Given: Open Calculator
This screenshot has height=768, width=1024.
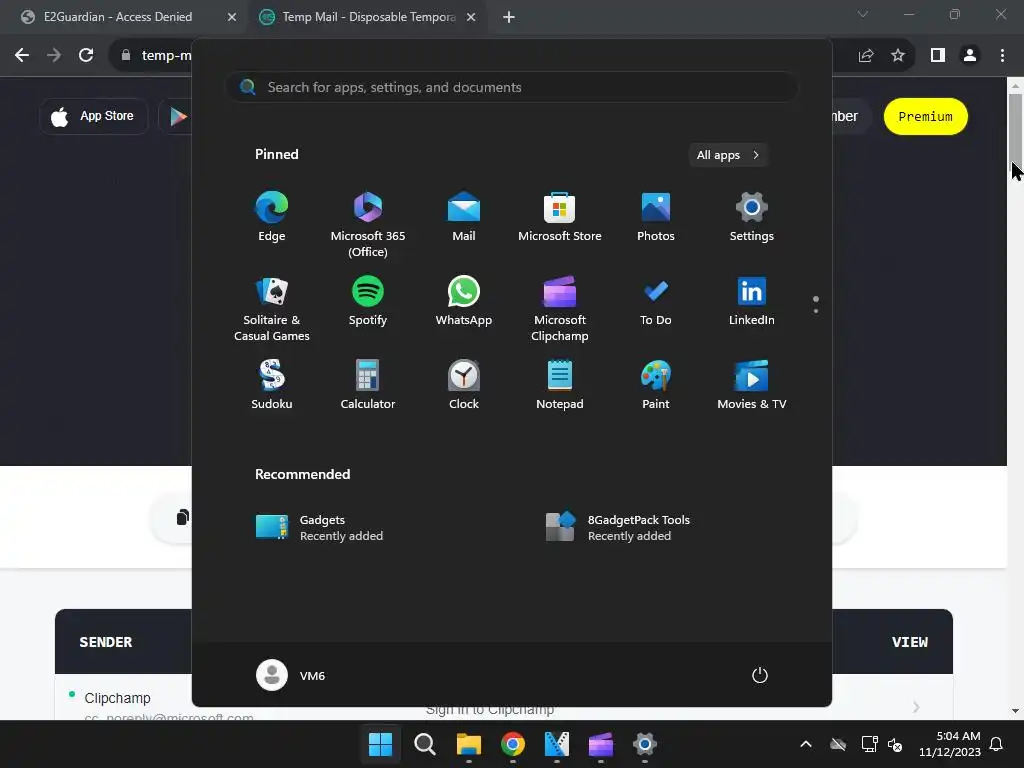Looking at the screenshot, I should [368, 385].
